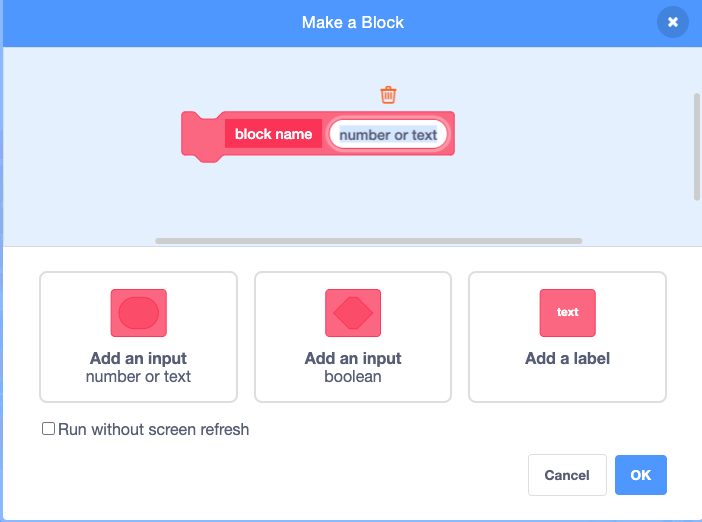The height and width of the screenshot is (522, 702).
Task: Add a boolean input via its card
Action: (x=353, y=337)
